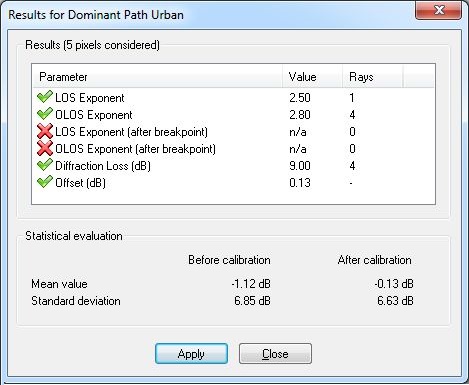Click the red cross beside LOS Exponent (after breakpoint)
This screenshot has width=469, height=385.
(x=45, y=131)
